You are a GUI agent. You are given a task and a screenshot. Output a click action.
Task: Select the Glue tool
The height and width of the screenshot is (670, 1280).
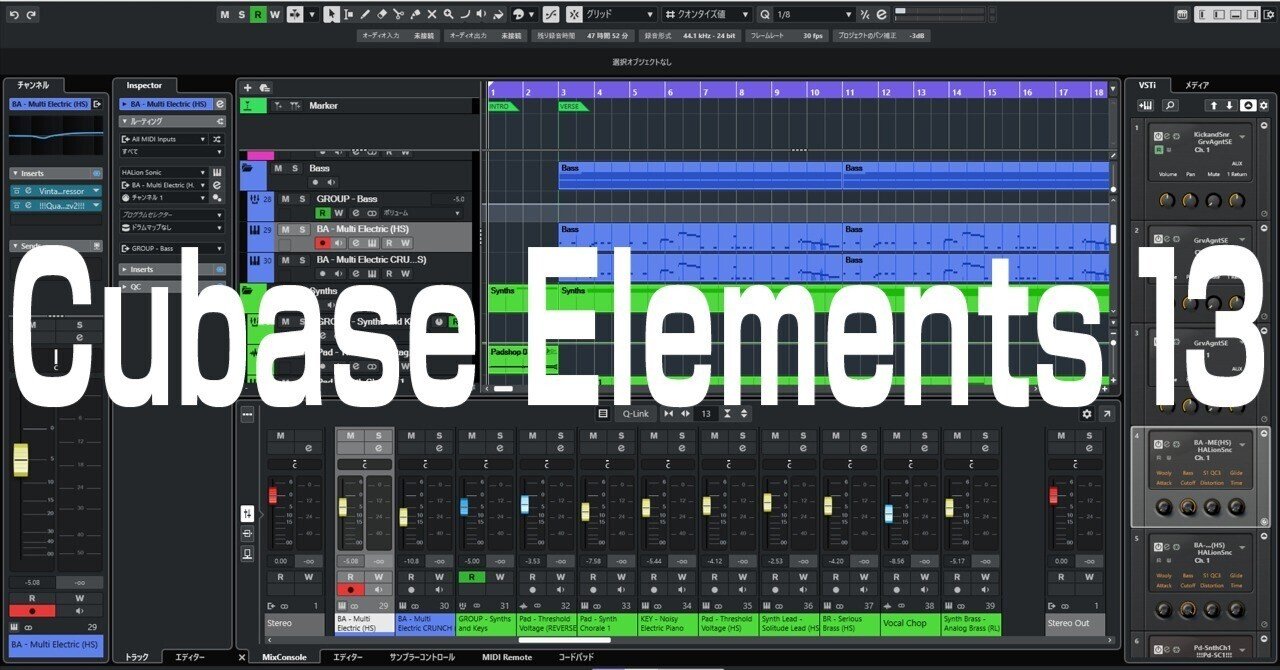click(417, 14)
